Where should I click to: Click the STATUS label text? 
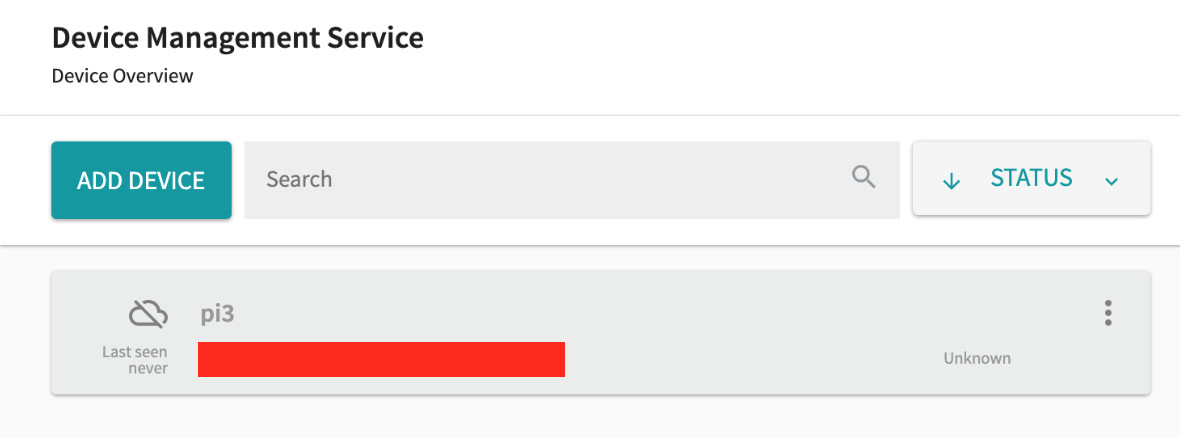[x=1031, y=178]
